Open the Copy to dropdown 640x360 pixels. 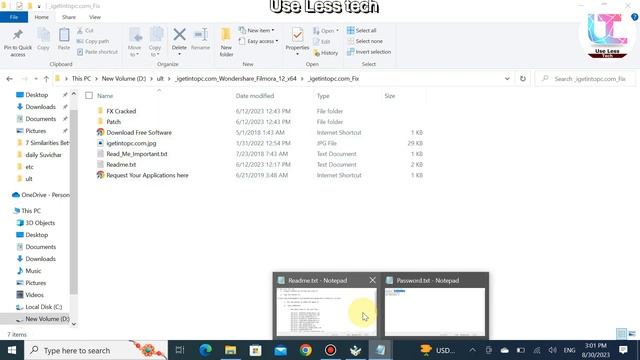155,42
